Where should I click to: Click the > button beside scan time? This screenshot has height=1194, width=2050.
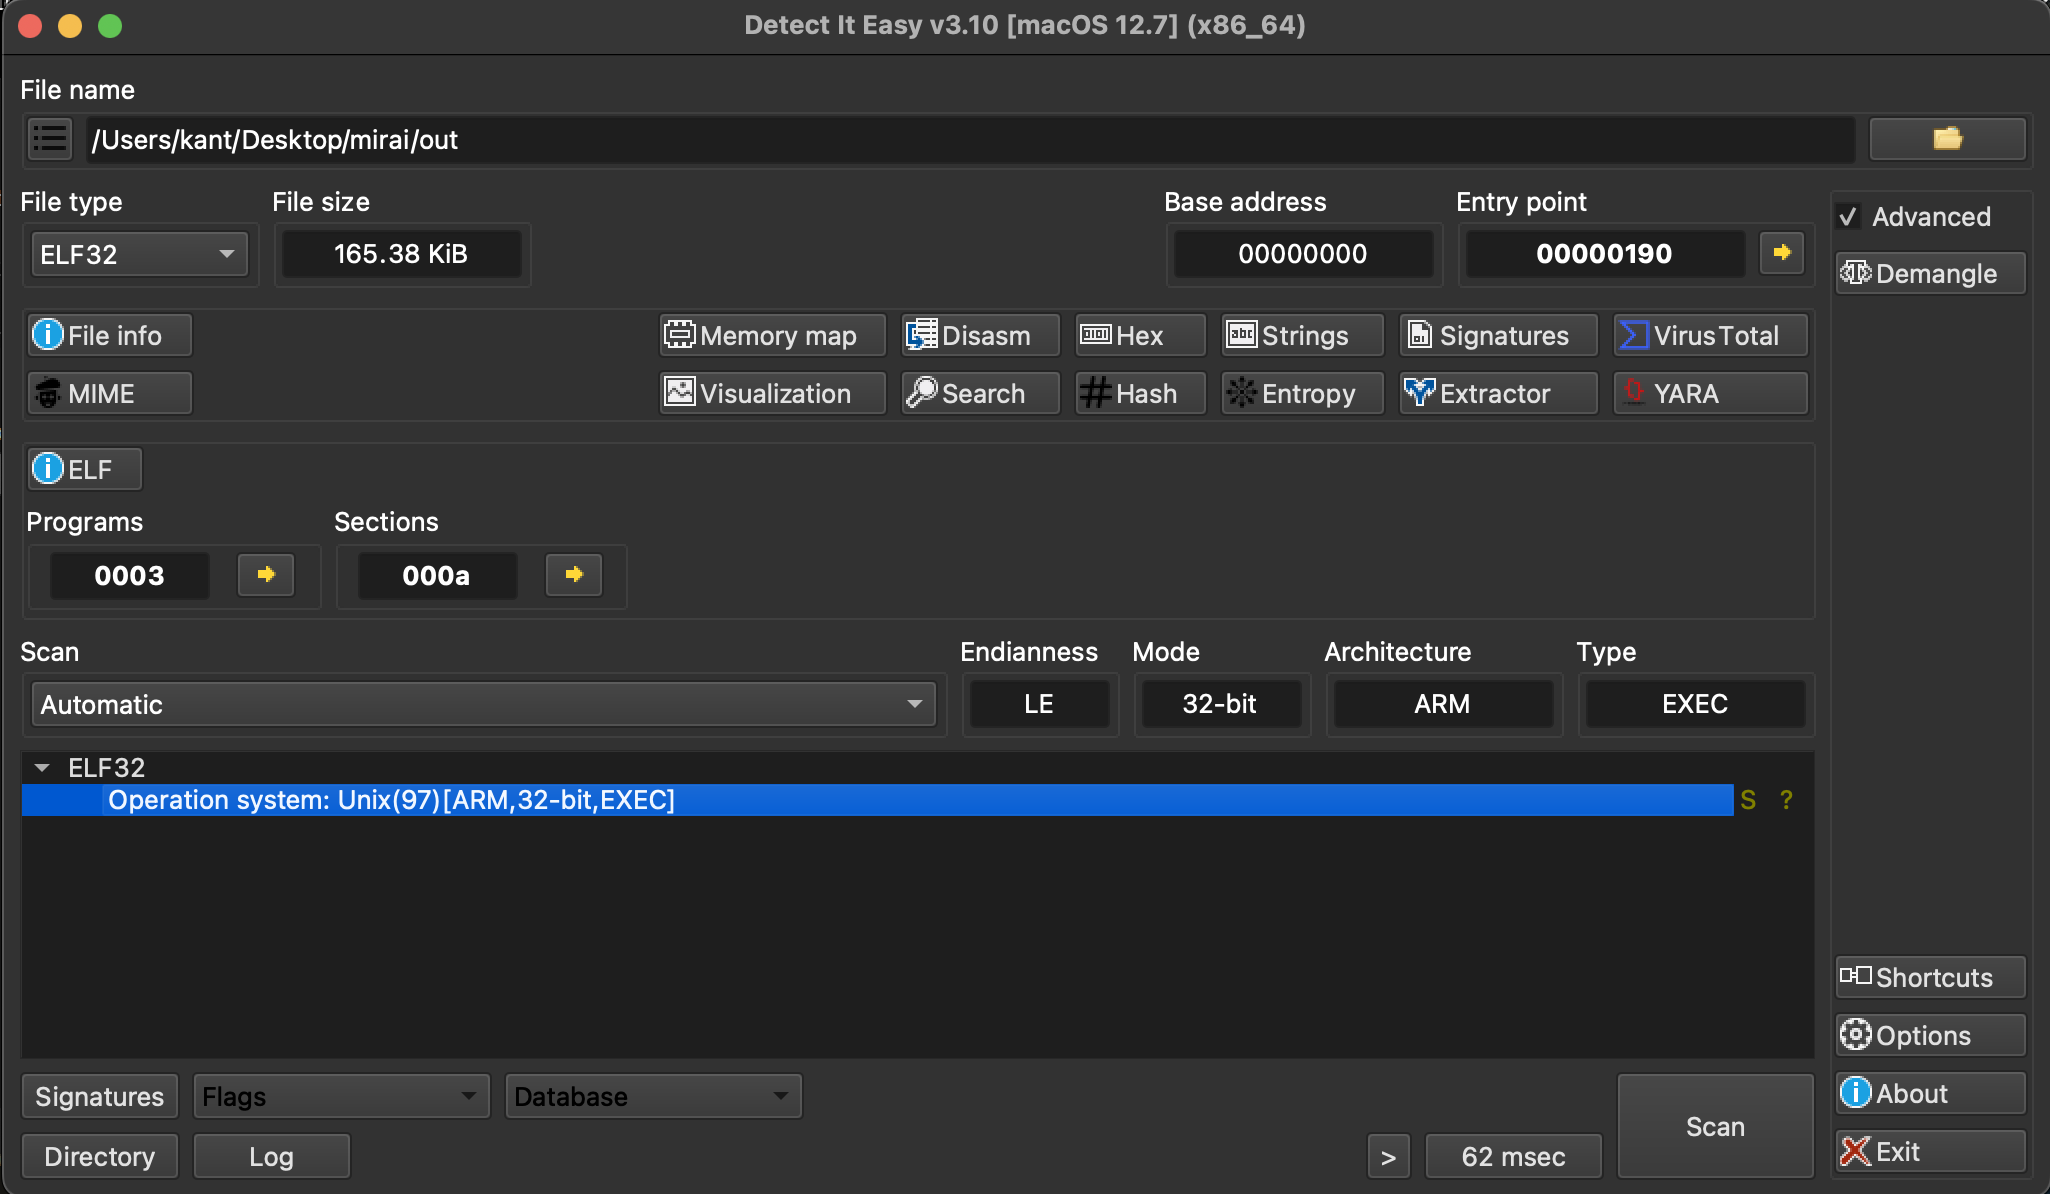tap(1388, 1156)
